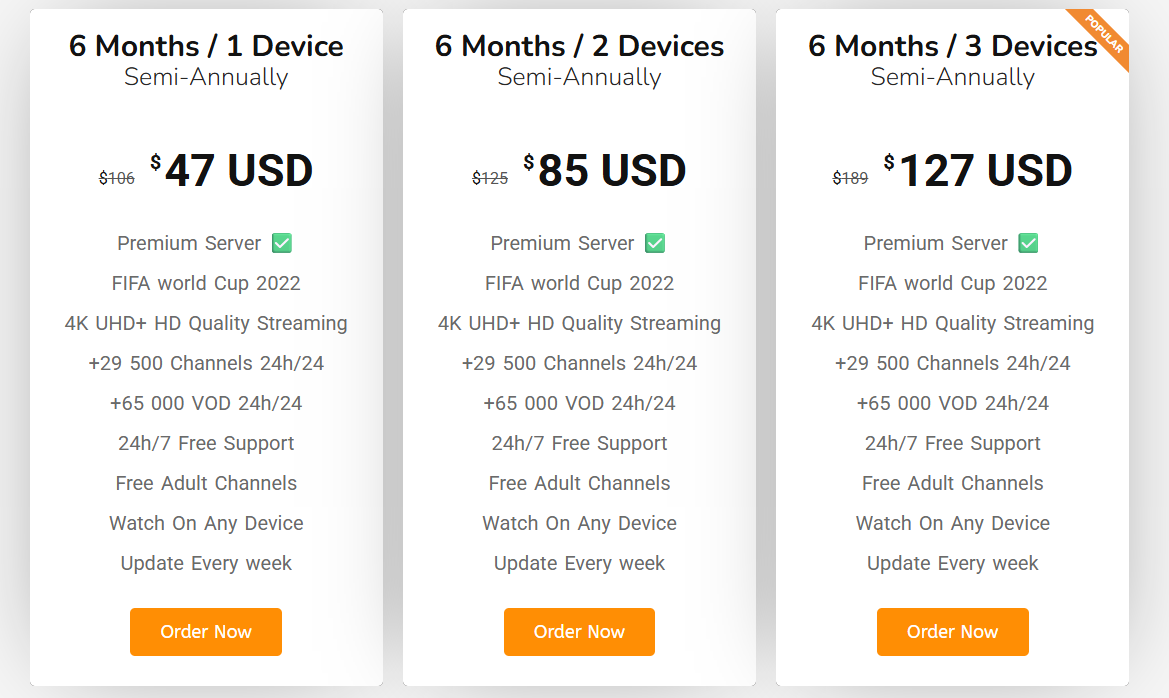Click the $127 USD price text
The width and height of the screenshot is (1169, 698).
click(x=982, y=170)
